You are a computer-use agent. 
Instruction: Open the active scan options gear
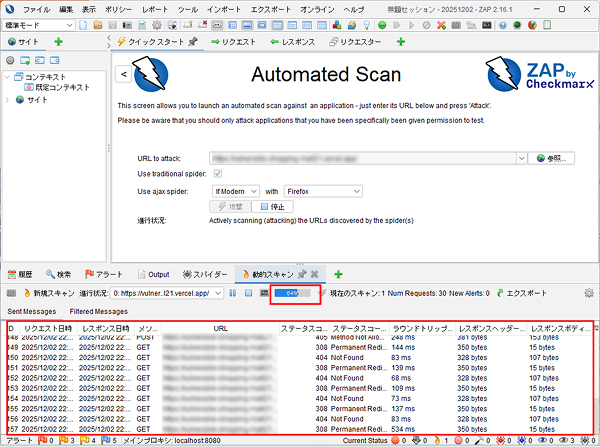click(589, 293)
